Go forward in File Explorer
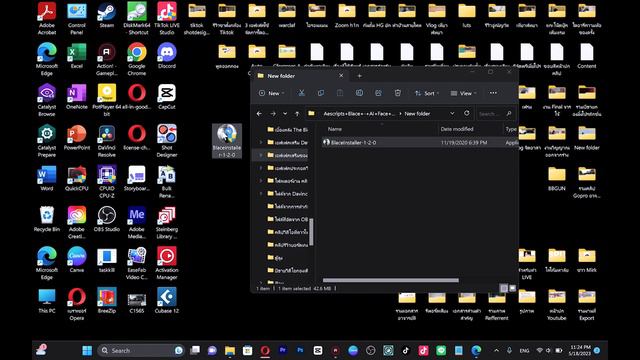640x360 pixels. click(x=273, y=113)
